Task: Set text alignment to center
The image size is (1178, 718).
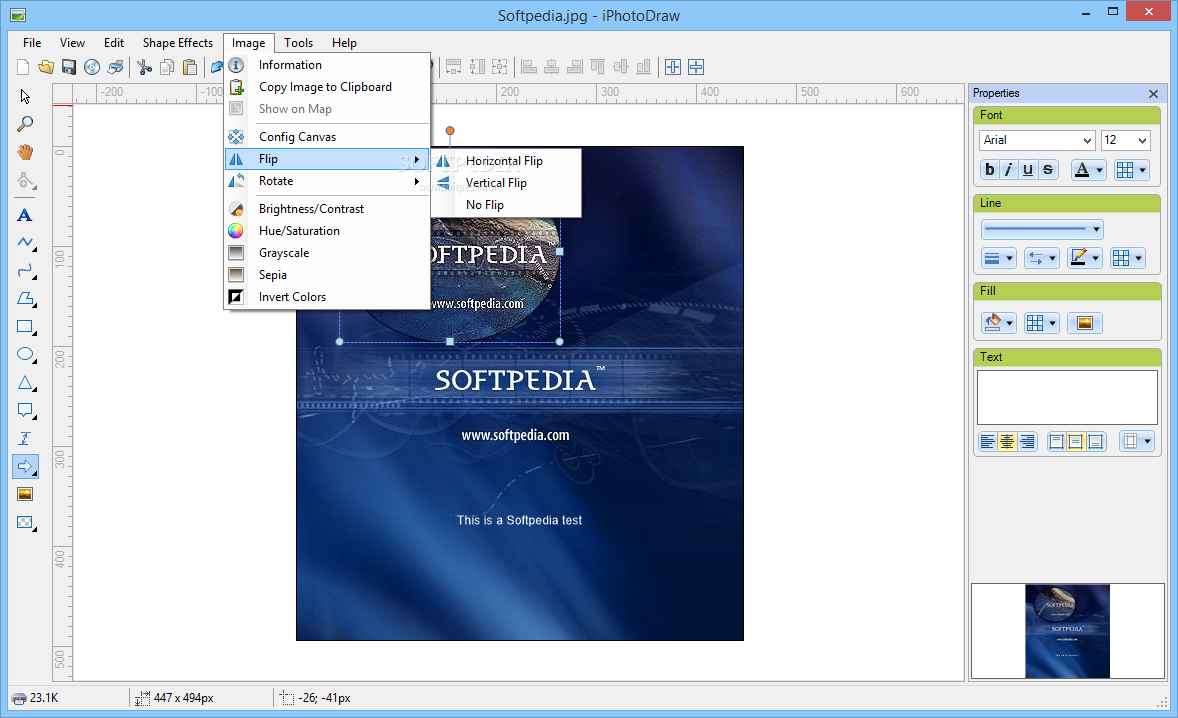Action: [1007, 442]
